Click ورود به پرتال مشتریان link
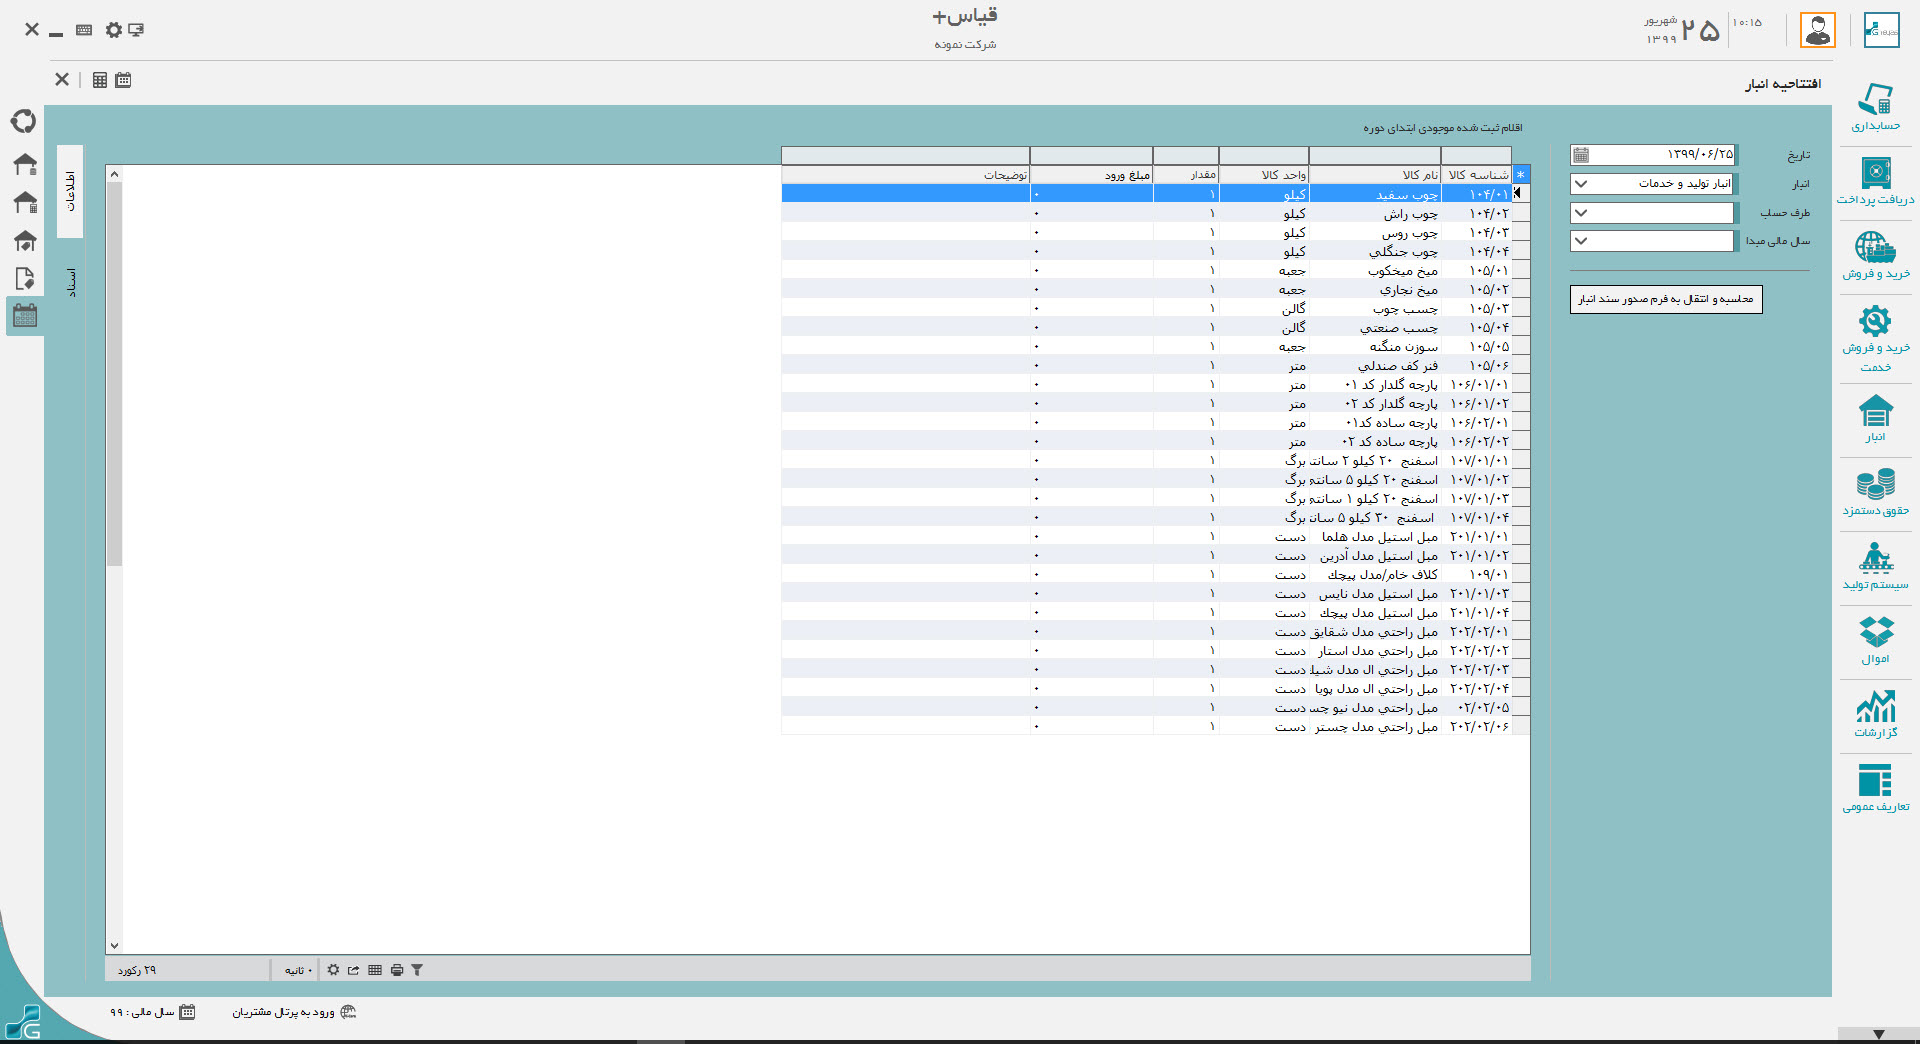Viewport: 1920px width, 1044px height. click(x=284, y=1012)
